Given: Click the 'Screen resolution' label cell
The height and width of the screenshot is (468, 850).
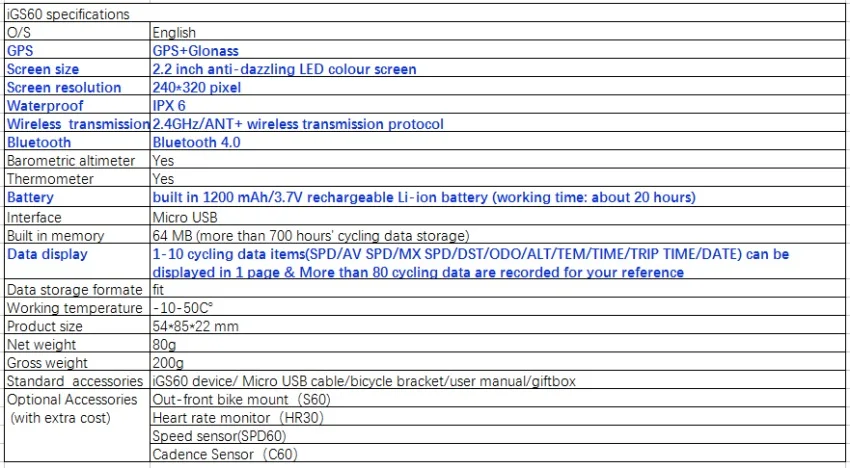Looking at the screenshot, I should (x=78, y=87).
